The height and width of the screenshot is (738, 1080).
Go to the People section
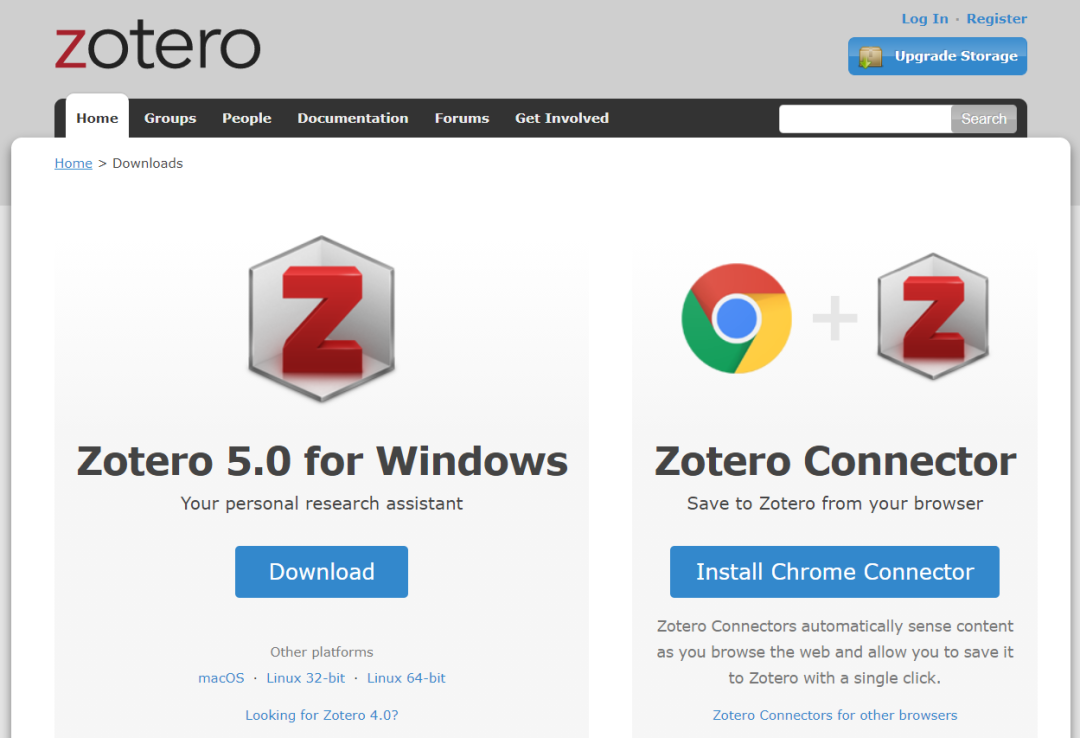point(247,118)
